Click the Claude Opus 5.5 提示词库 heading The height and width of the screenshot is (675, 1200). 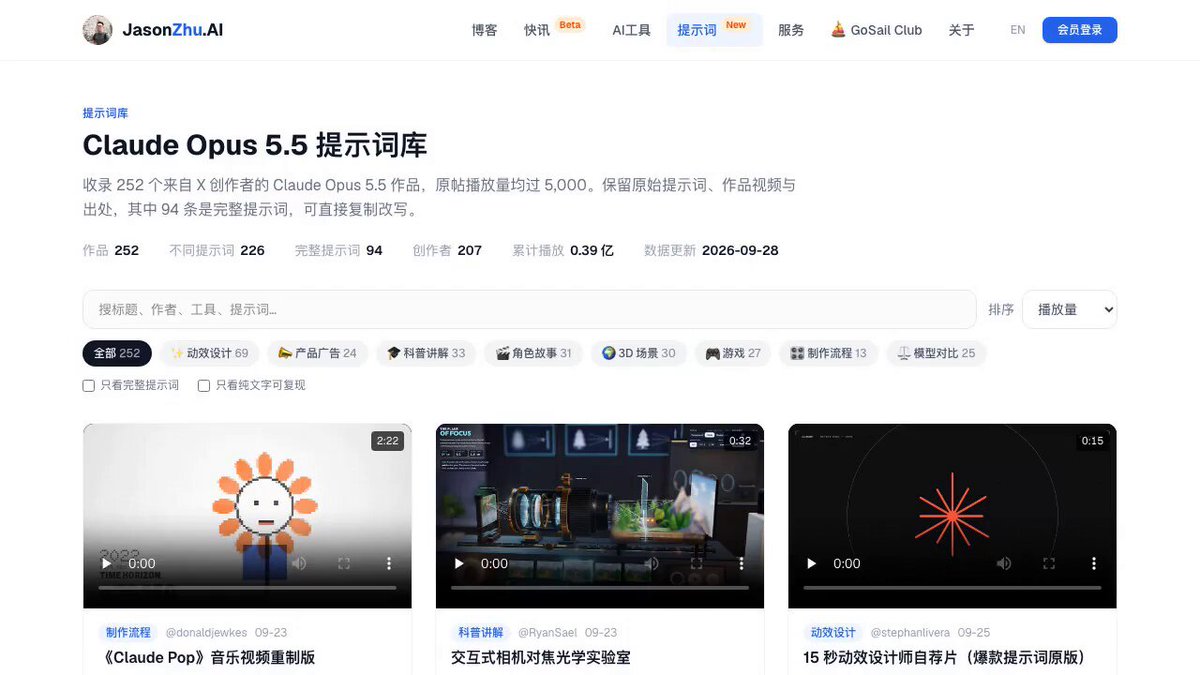255,145
